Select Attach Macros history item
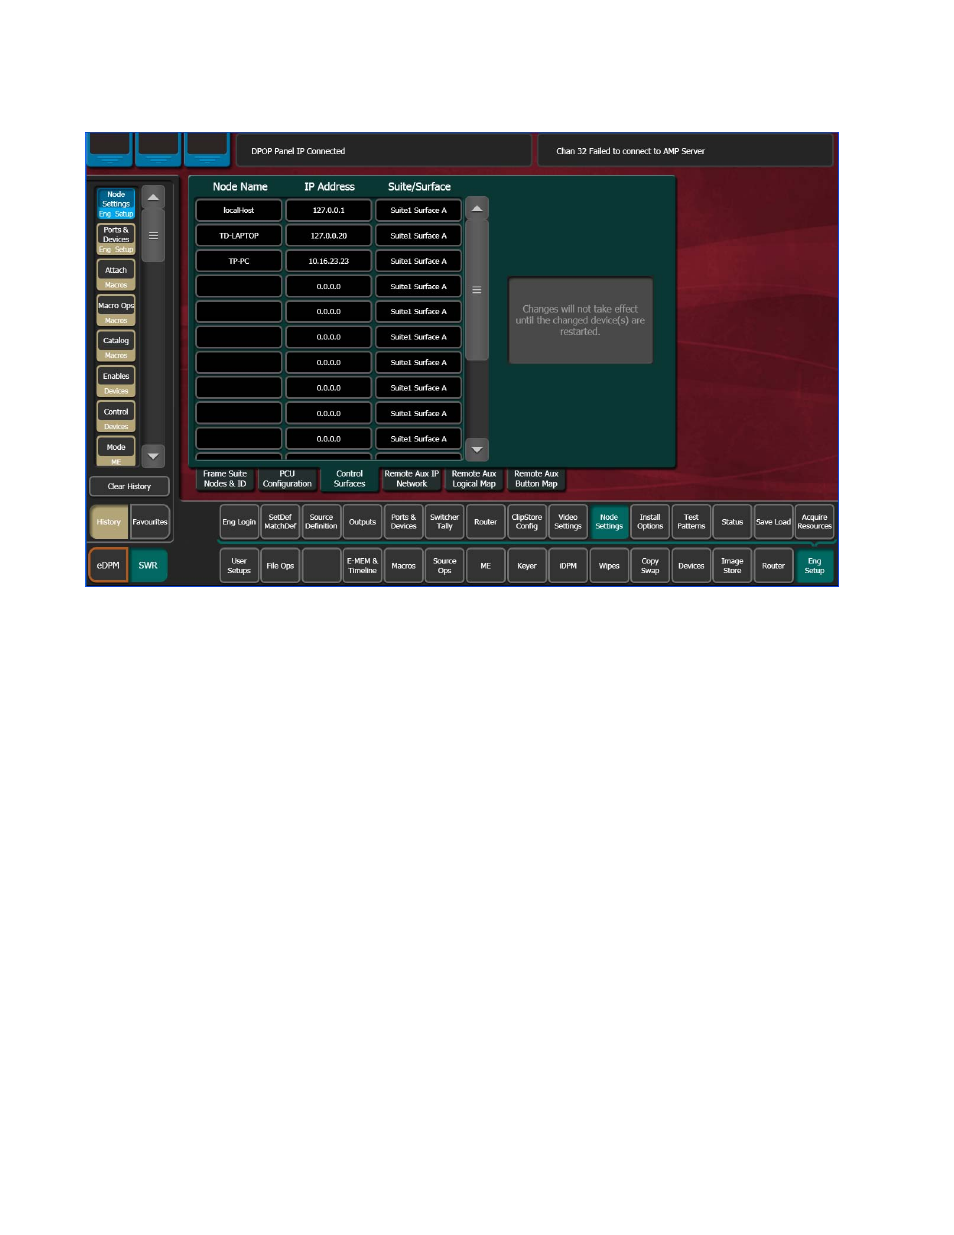 [116, 274]
